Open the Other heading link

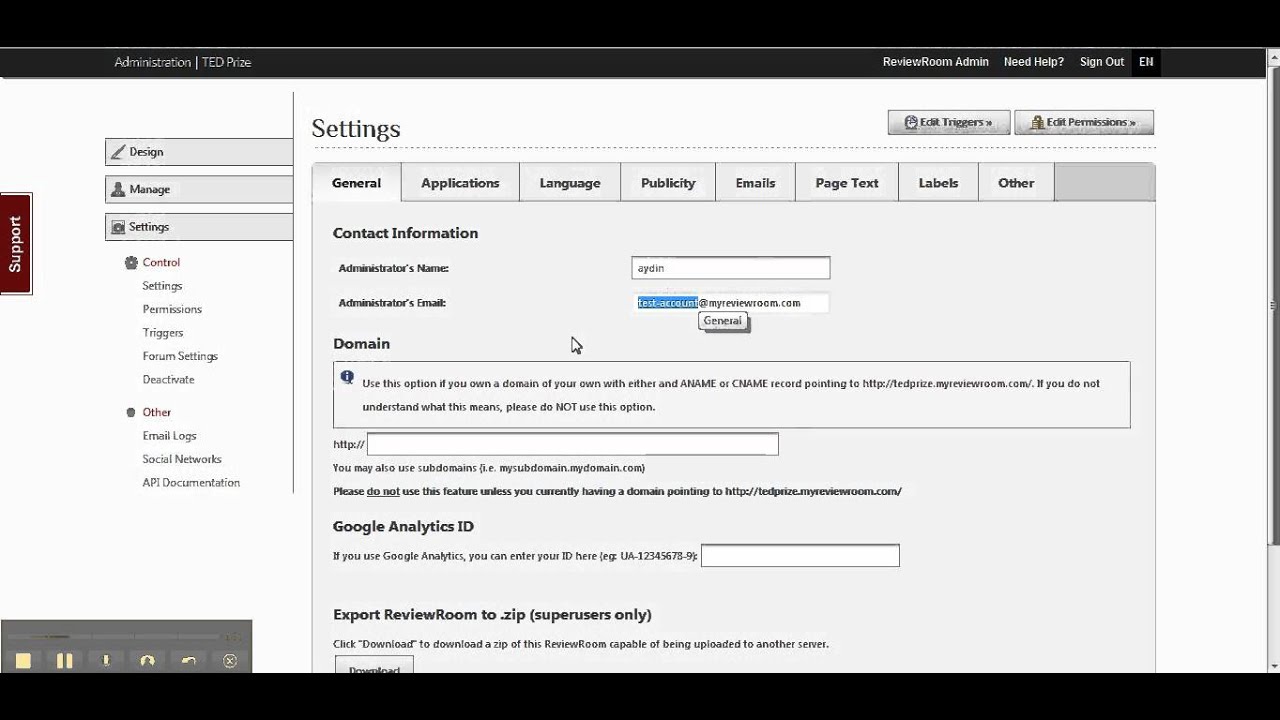pos(156,412)
